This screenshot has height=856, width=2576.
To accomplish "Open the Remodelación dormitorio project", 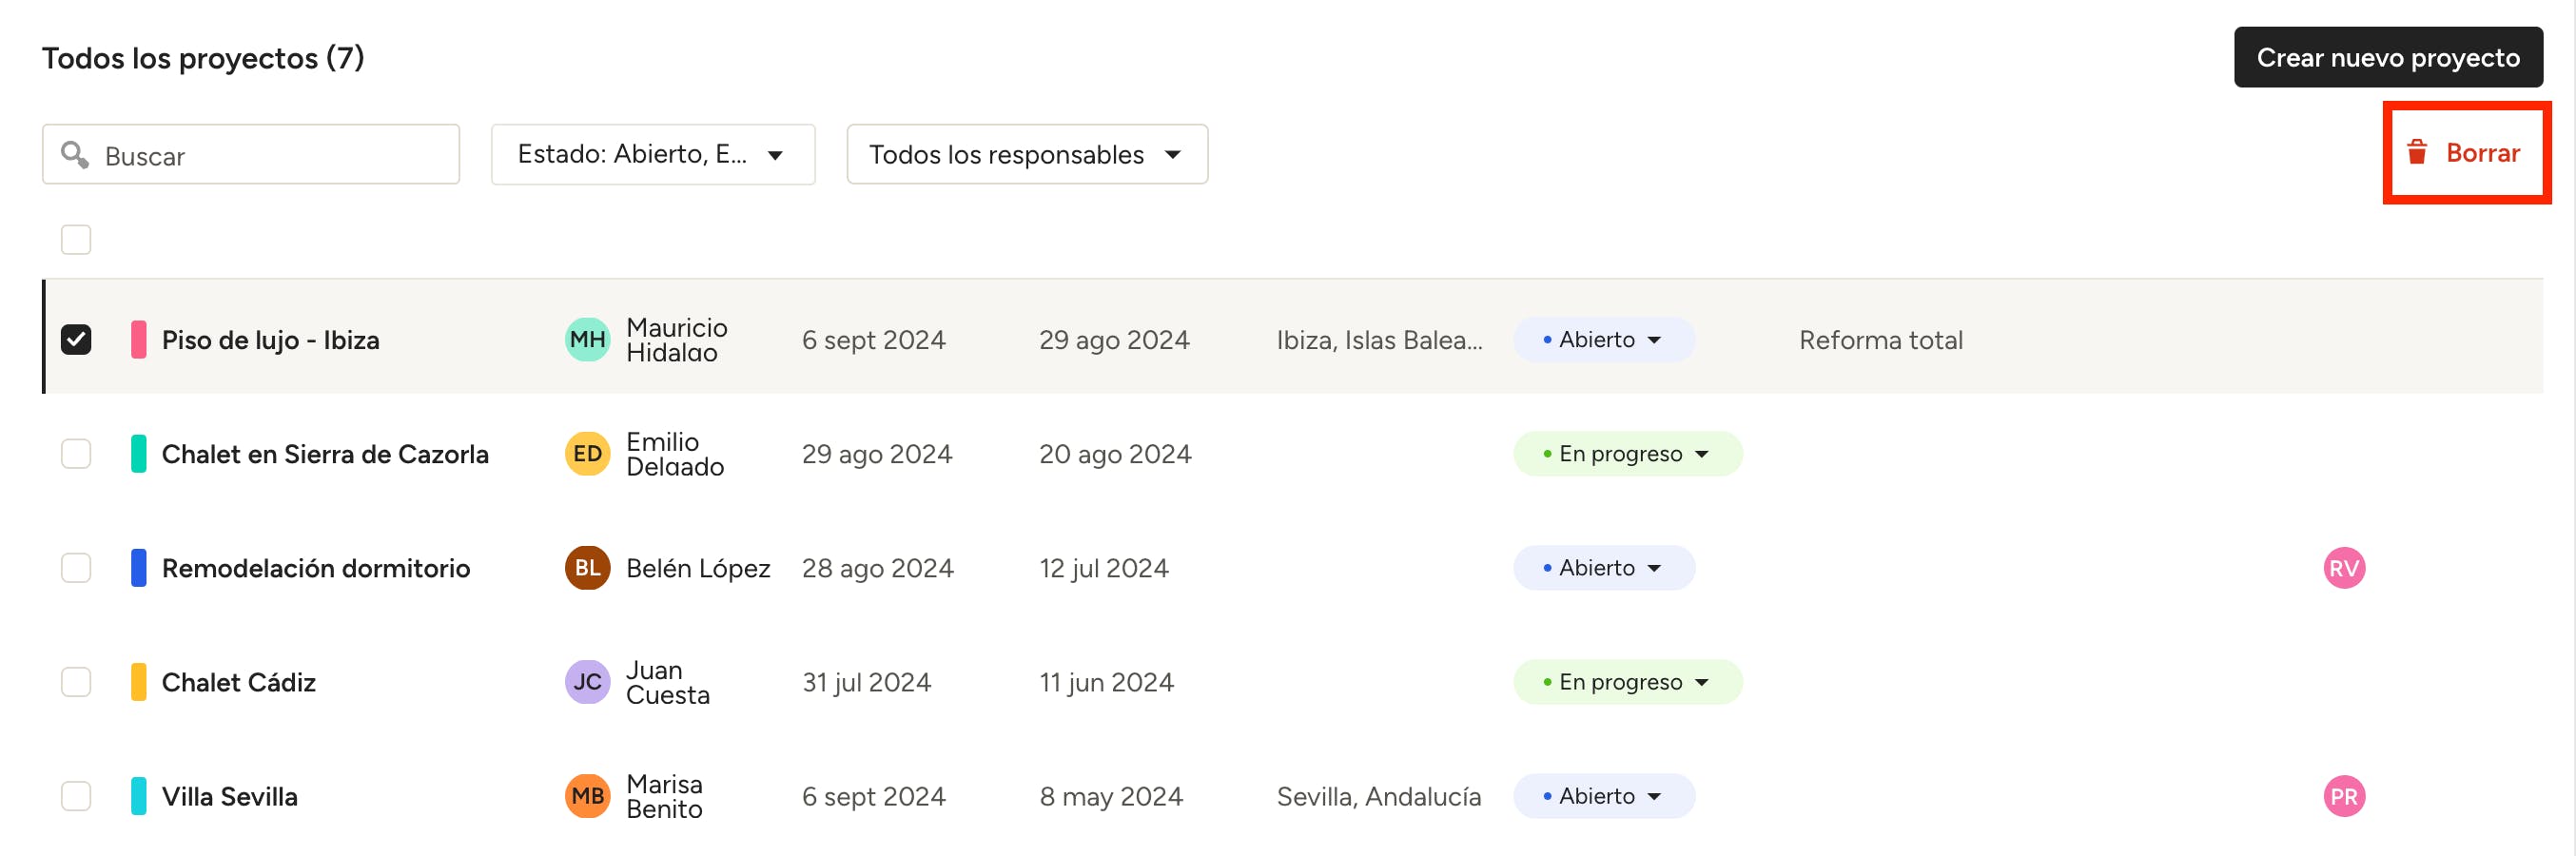I will coord(315,568).
